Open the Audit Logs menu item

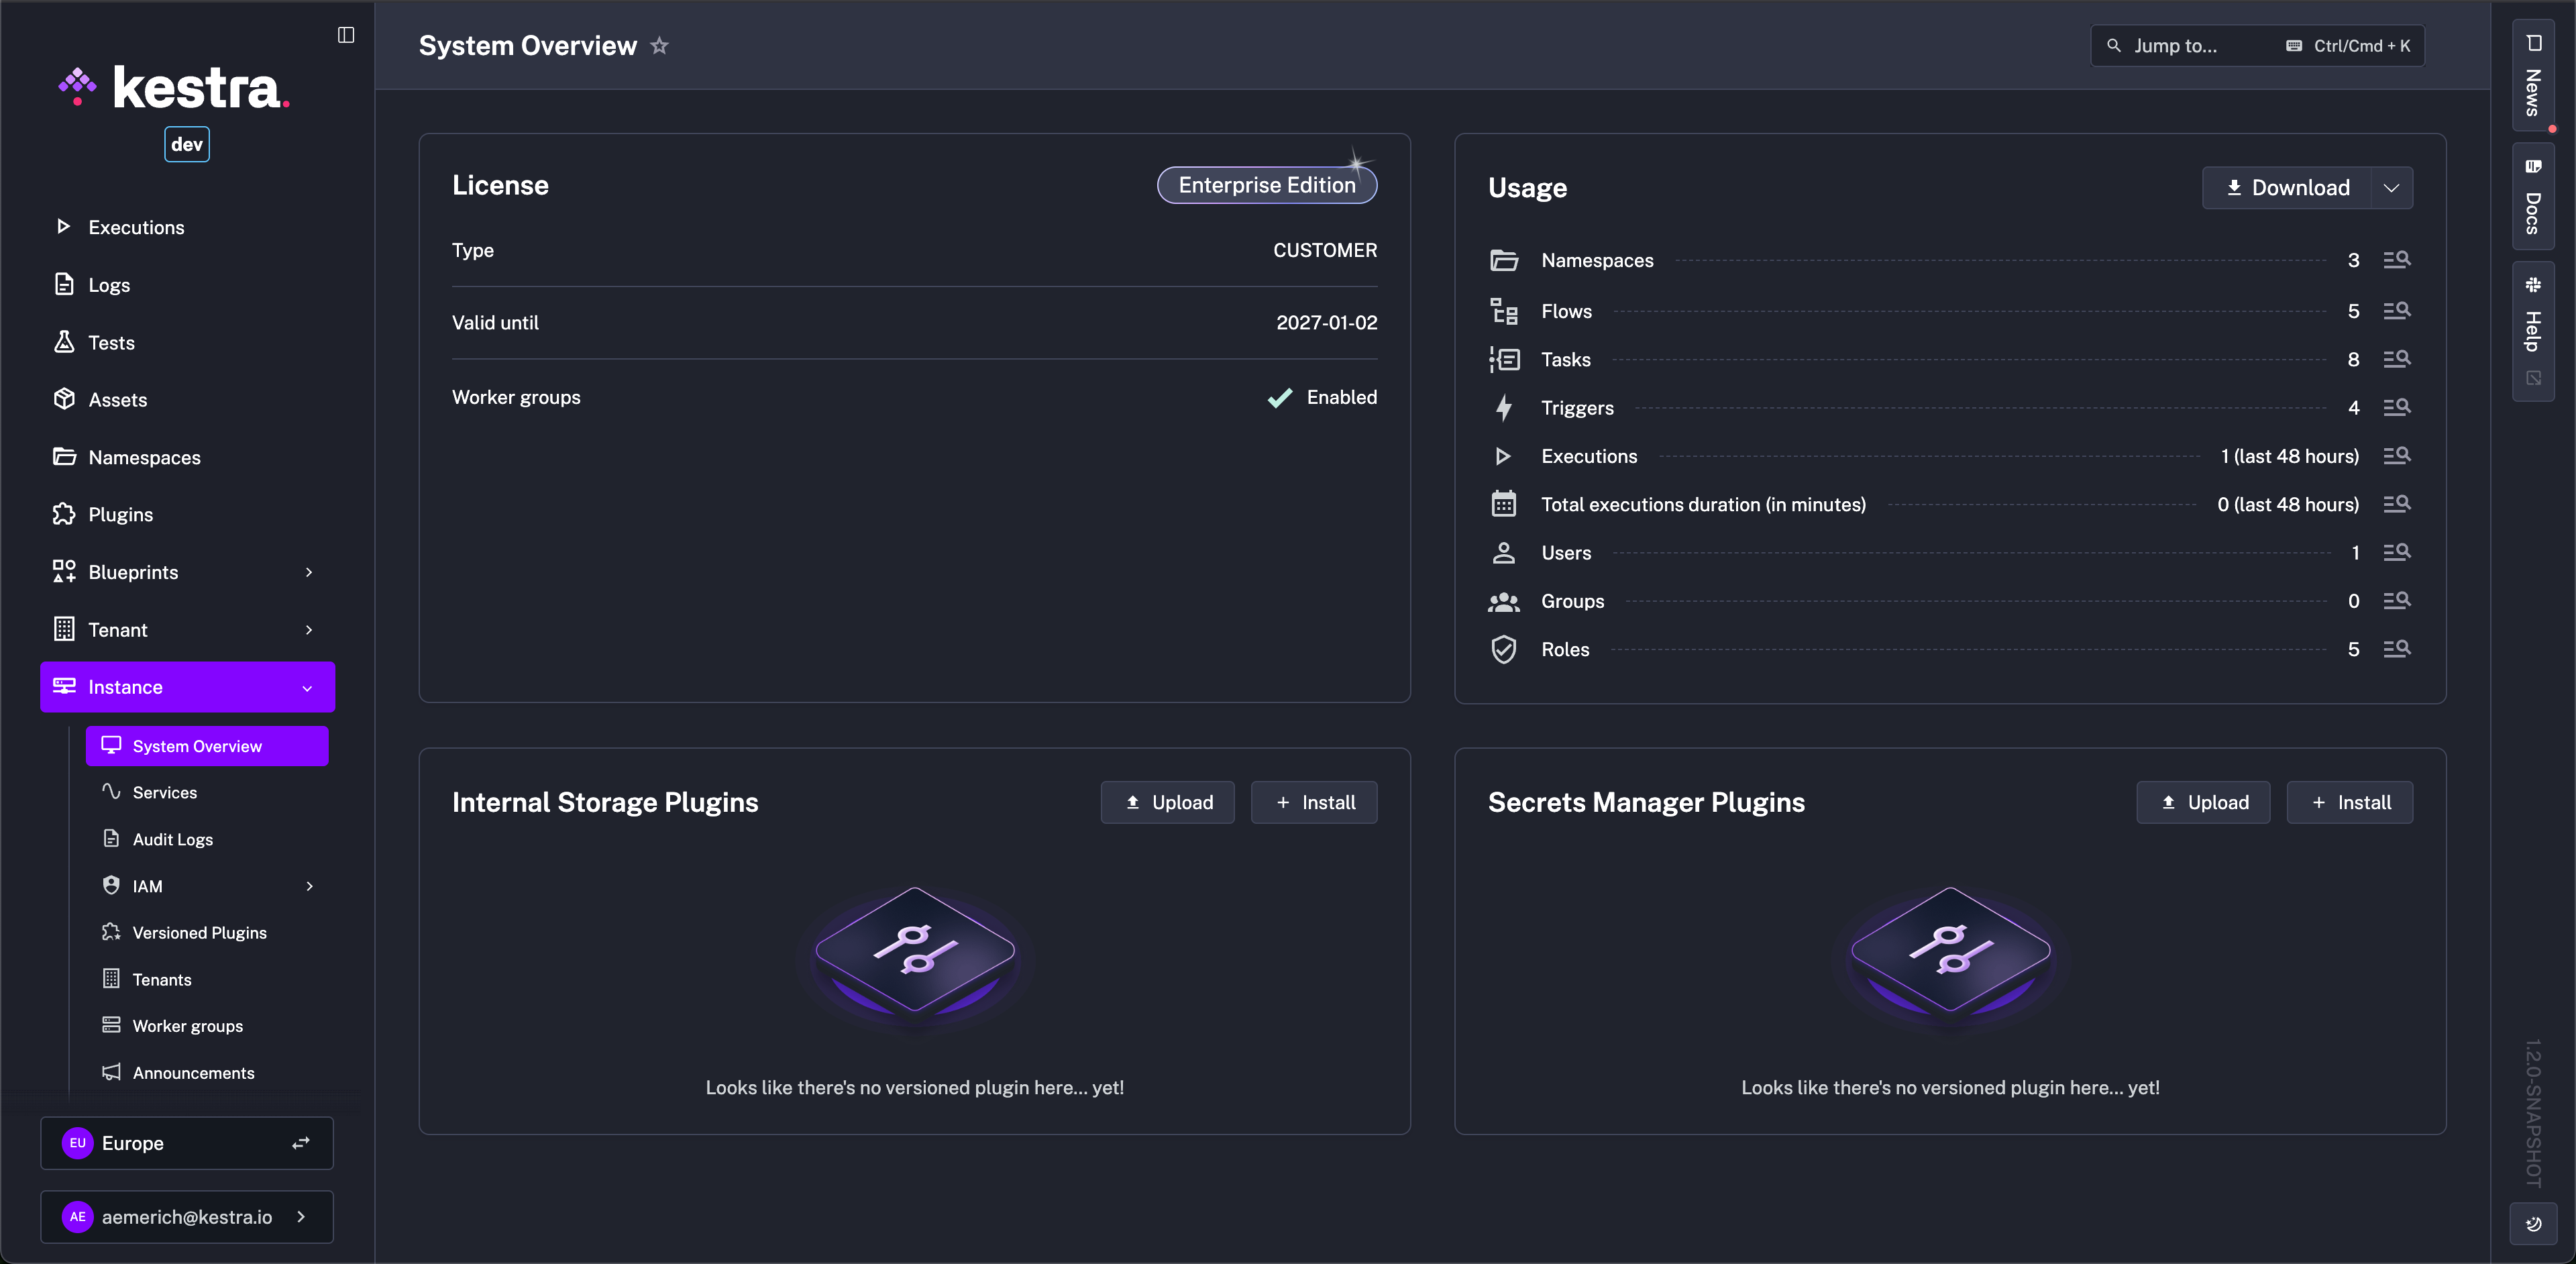173,839
